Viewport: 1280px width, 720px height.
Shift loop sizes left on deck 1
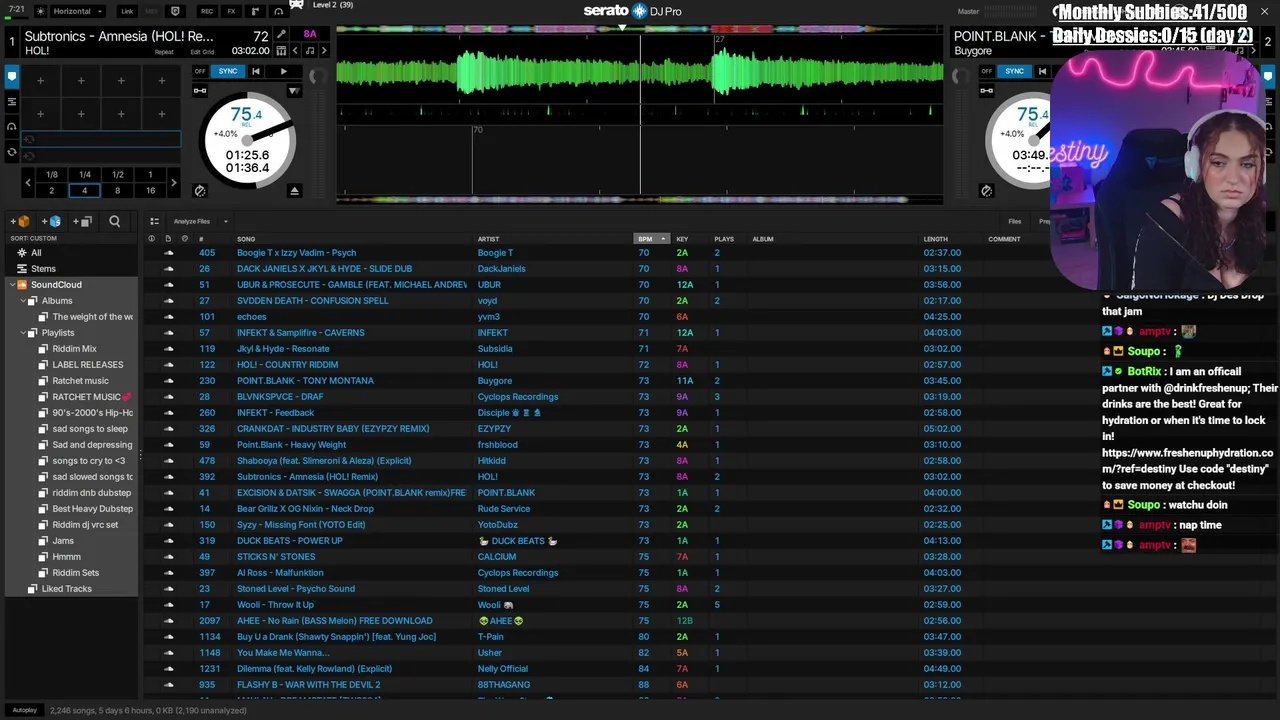point(28,183)
